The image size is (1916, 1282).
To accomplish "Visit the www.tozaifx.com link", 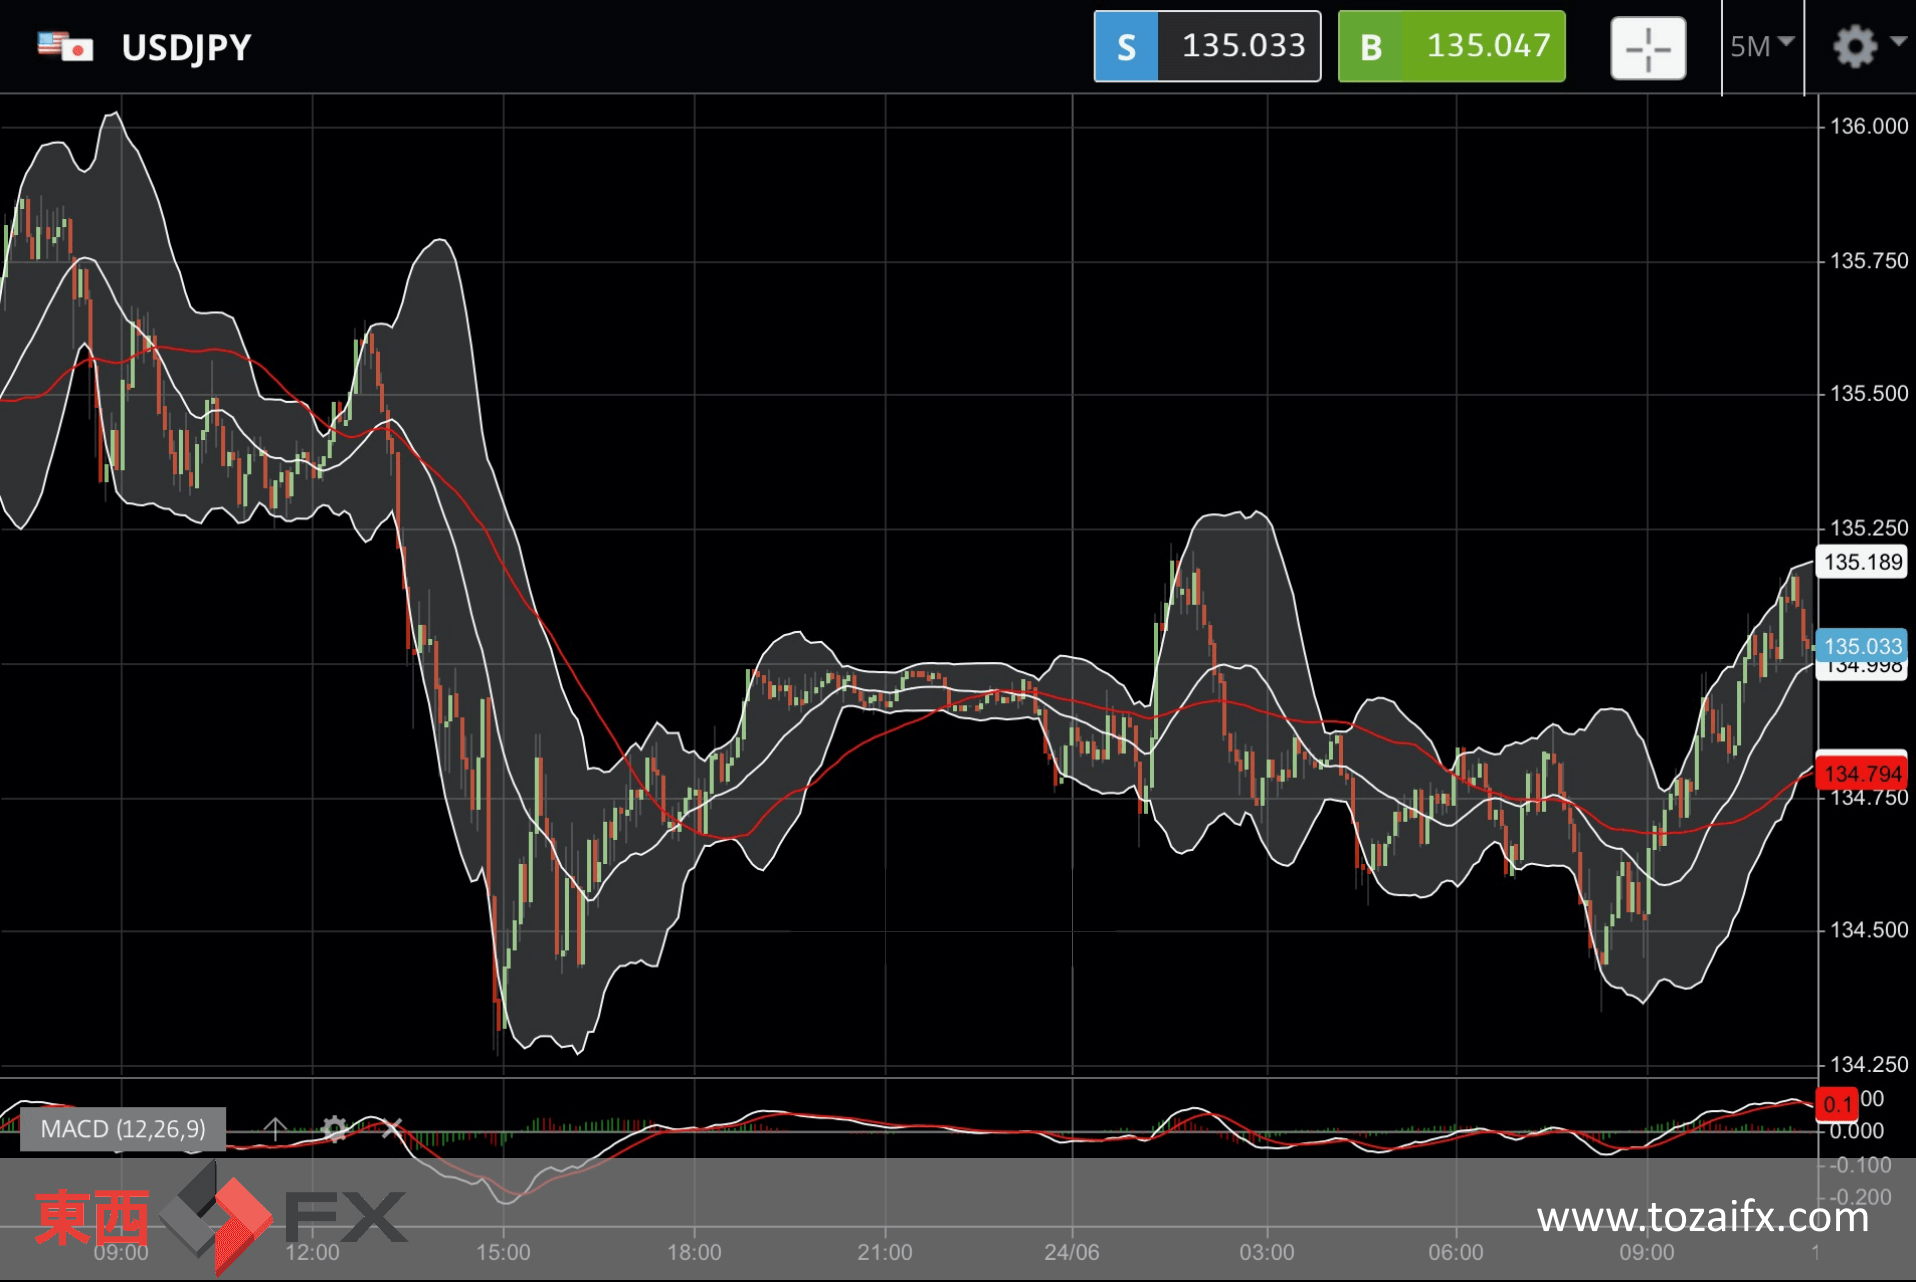I will point(1703,1217).
